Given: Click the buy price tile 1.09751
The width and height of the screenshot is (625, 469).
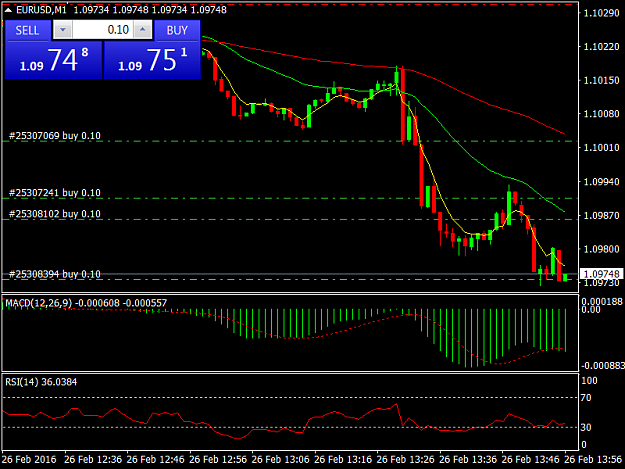Looking at the screenshot, I should click(x=152, y=60).
